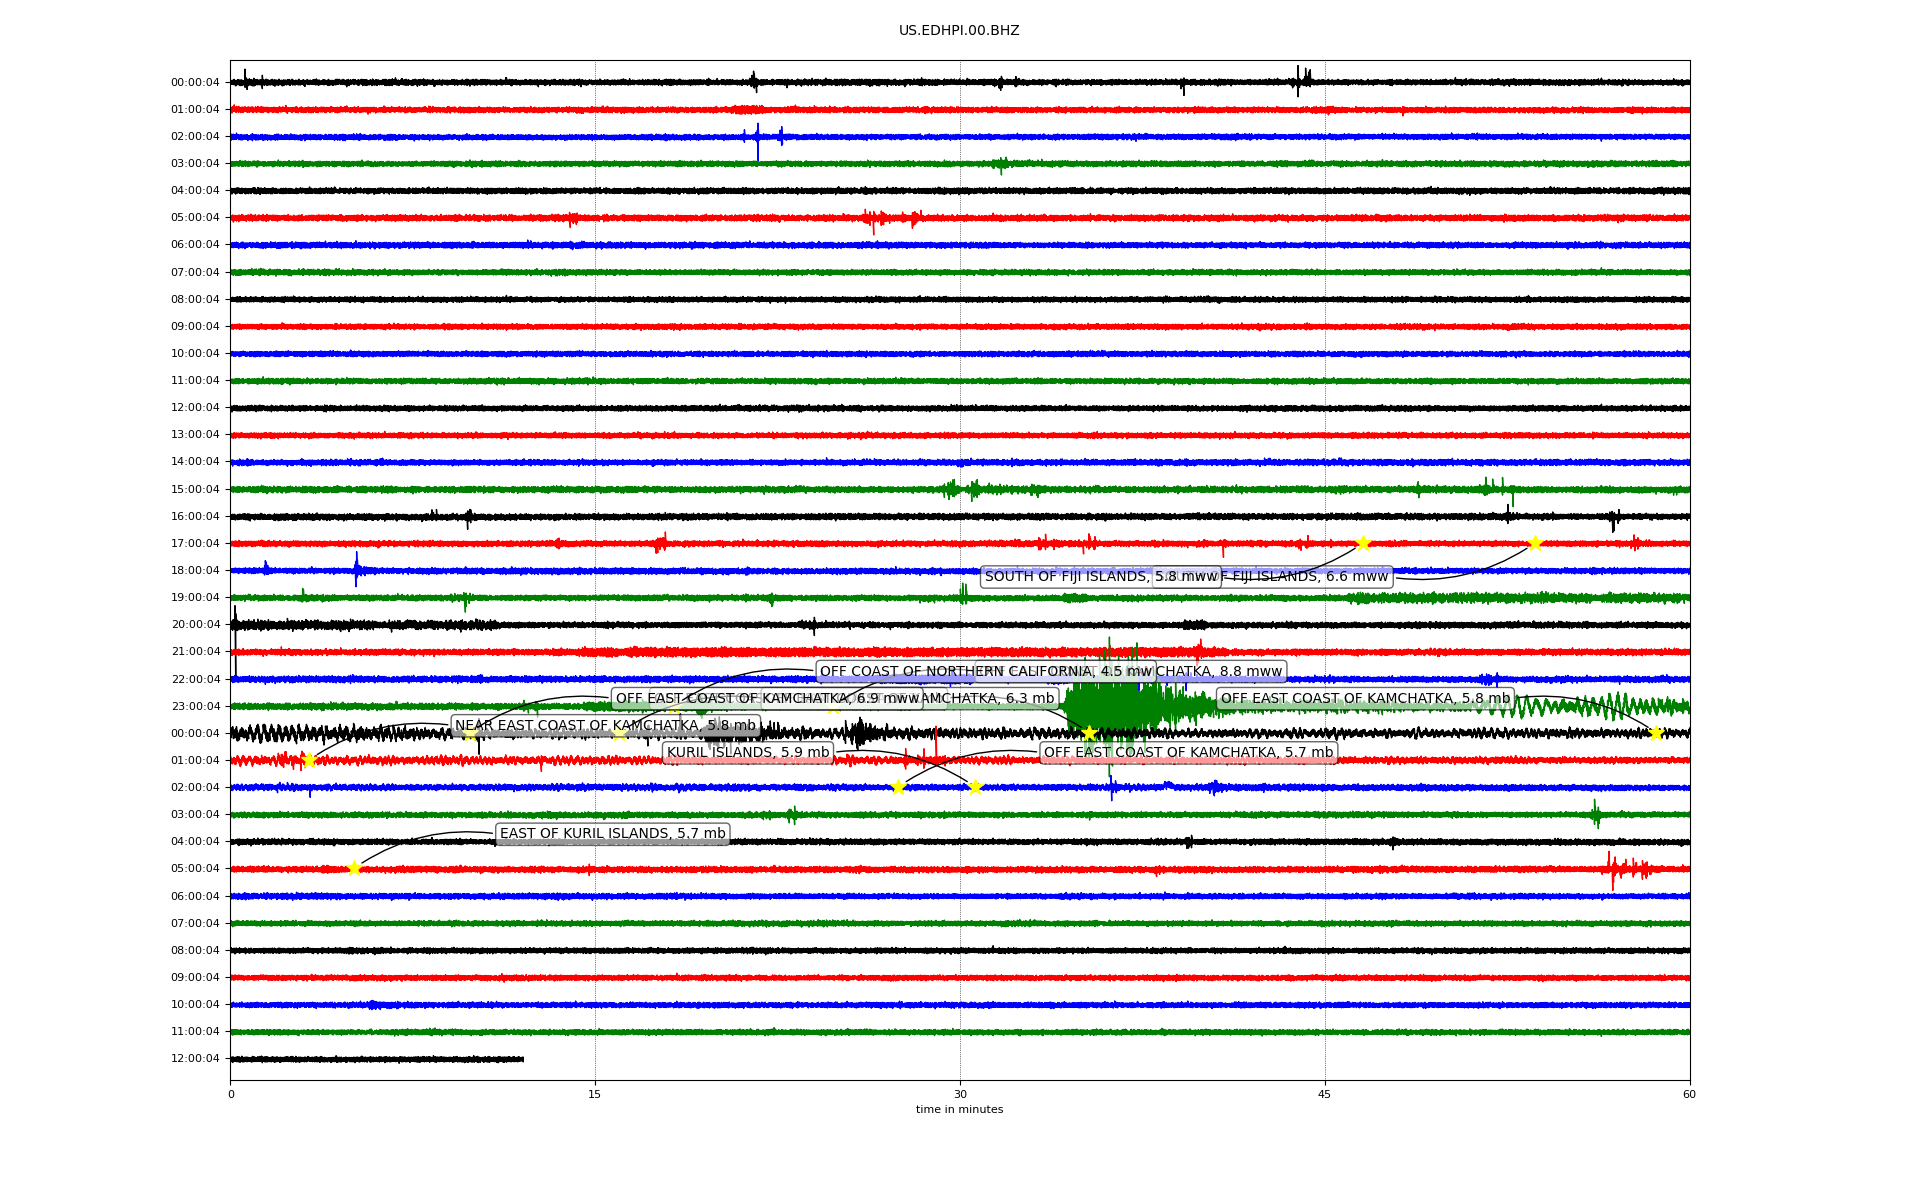Click the KURIL ISLANDS, 5.9 mb label
Screen dimensions: 1920x1200
click(748, 753)
